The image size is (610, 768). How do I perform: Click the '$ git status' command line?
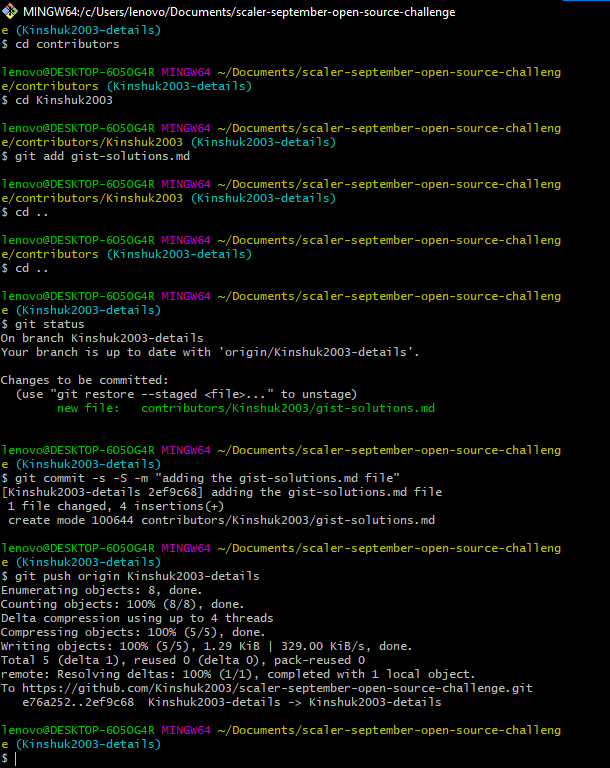(x=43, y=324)
